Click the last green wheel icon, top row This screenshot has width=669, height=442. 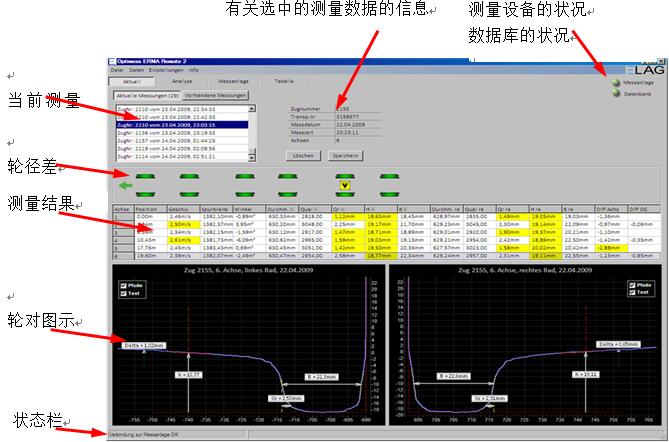coord(390,176)
